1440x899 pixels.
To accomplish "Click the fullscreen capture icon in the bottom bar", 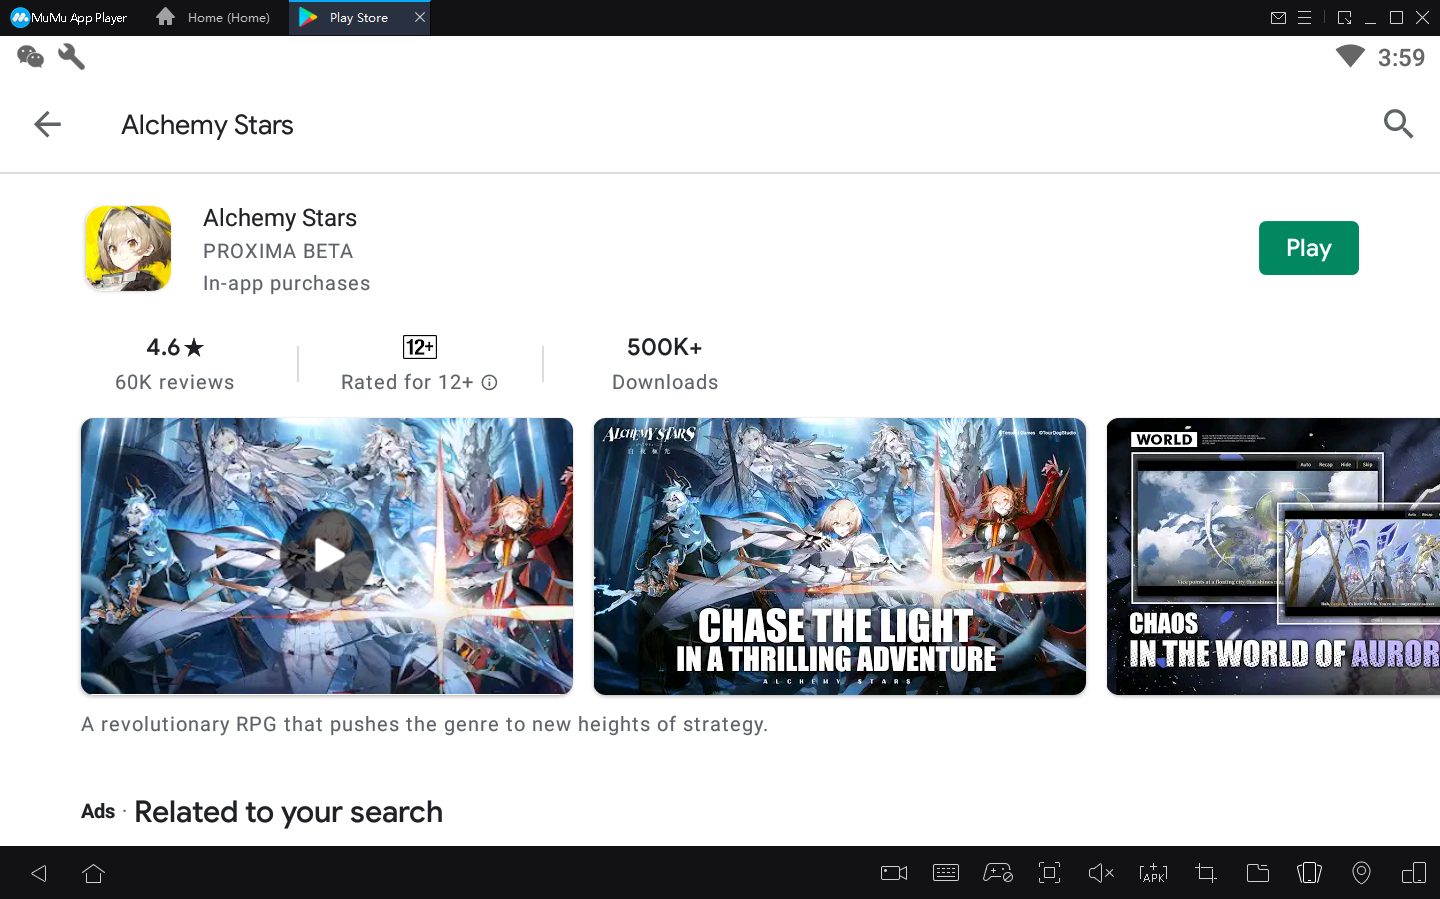I will click(1049, 873).
